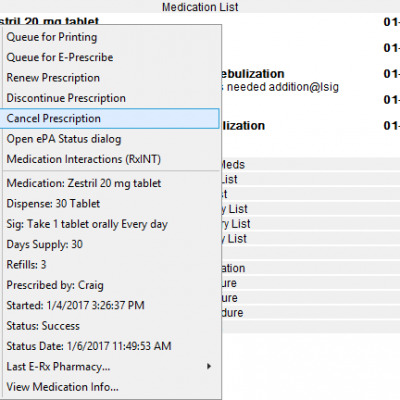Open ePA Status dialog

point(110,139)
